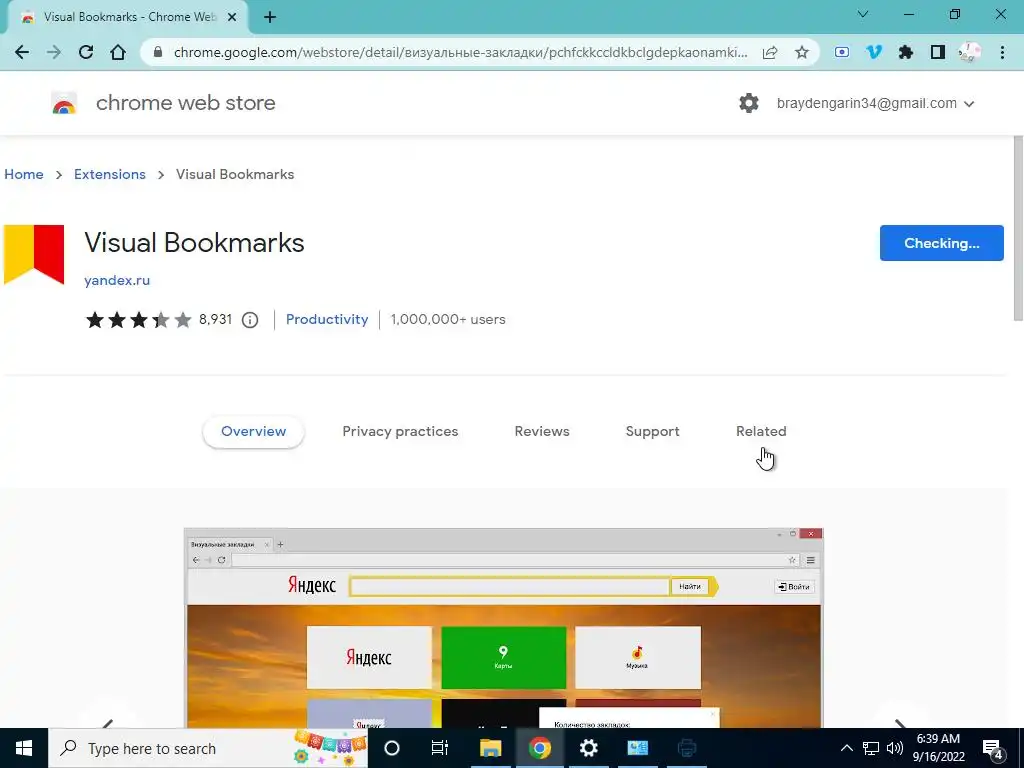Image resolution: width=1024 pixels, height=768 pixels.
Task: Go to the Extensions breadcrumb
Action: click(110, 174)
